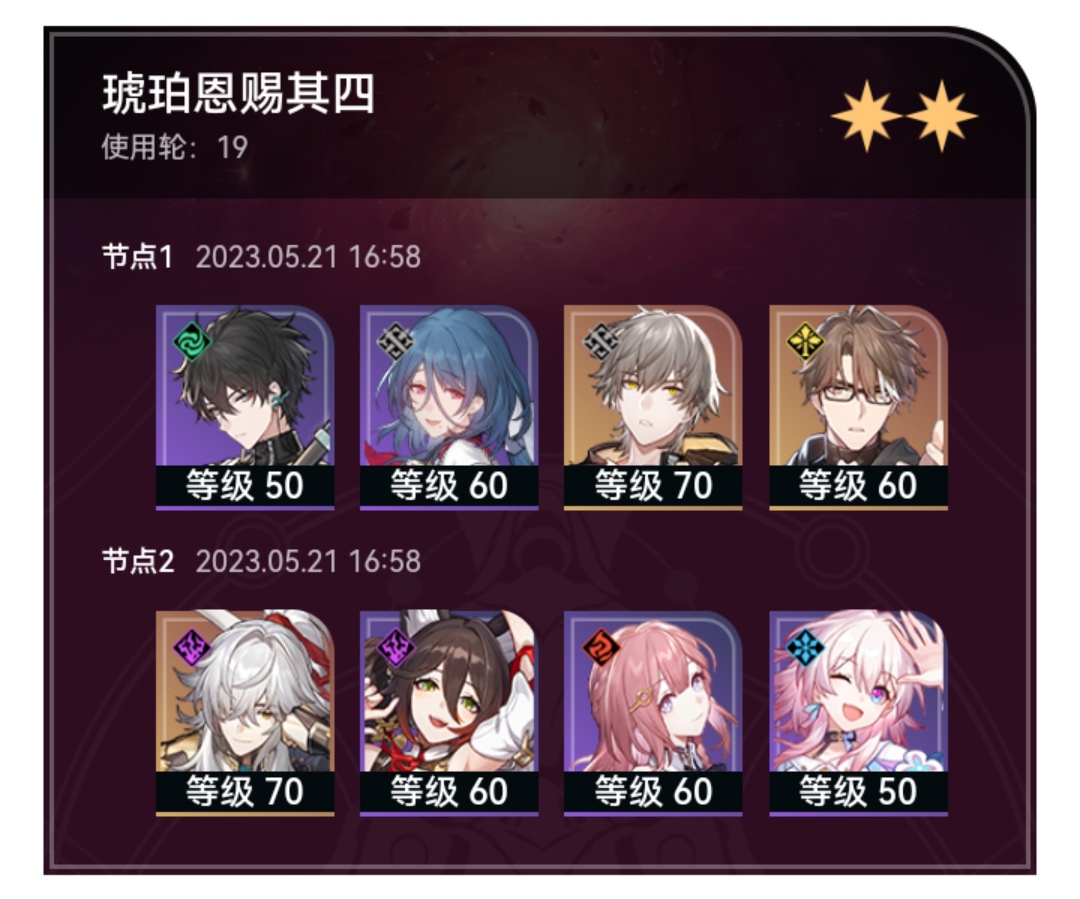The height and width of the screenshot is (899, 1080).
Task: Click the 琥珀恩赐其四 stage title
Action: pyautogui.click(x=239, y=94)
